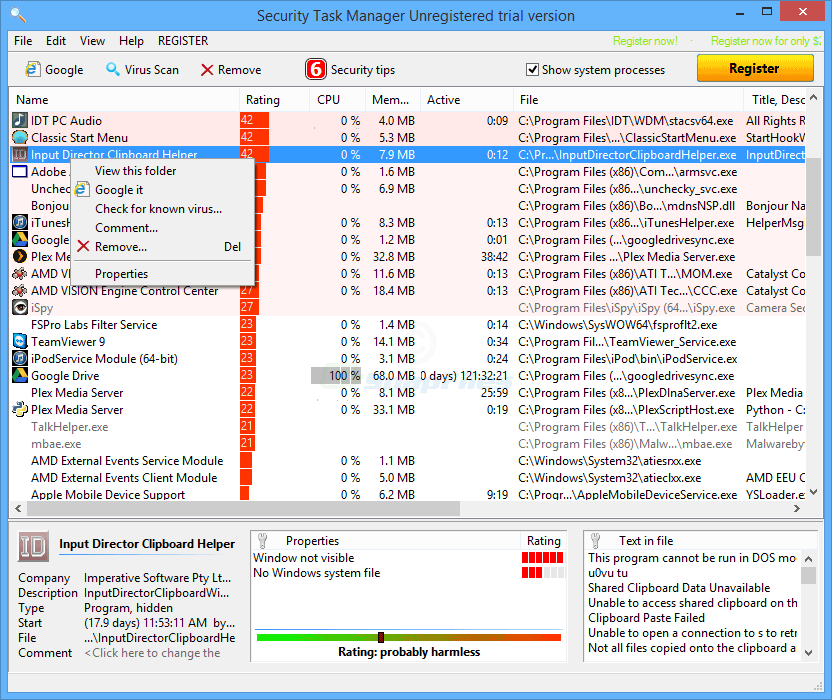832x700 pixels.
Task: Toggle Show system processes checkbox
Action: tap(532, 70)
